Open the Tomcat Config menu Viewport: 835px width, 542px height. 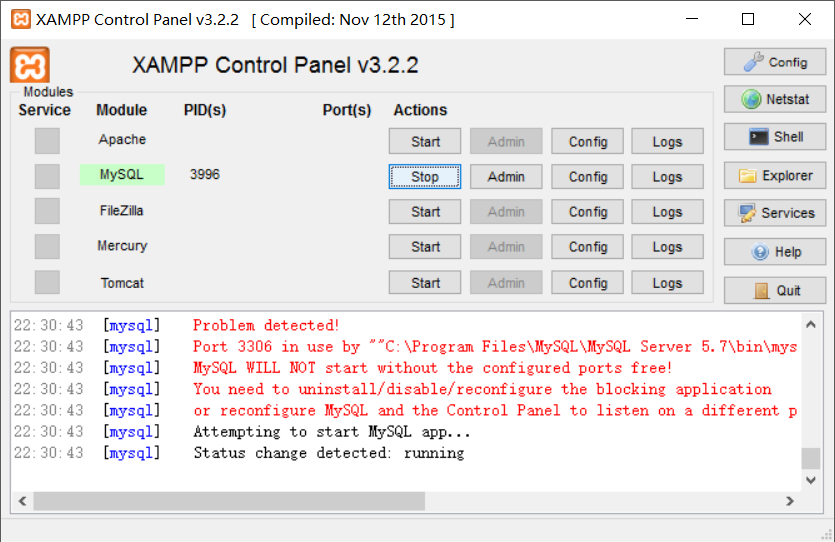[587, 283]
